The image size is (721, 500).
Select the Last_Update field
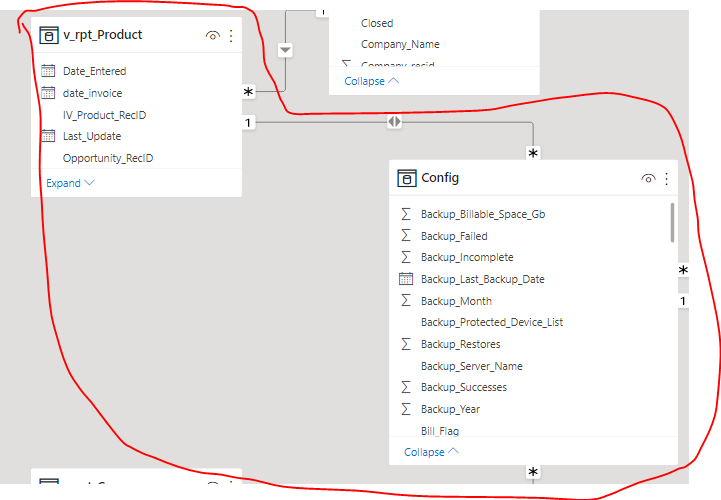[92, 136]
